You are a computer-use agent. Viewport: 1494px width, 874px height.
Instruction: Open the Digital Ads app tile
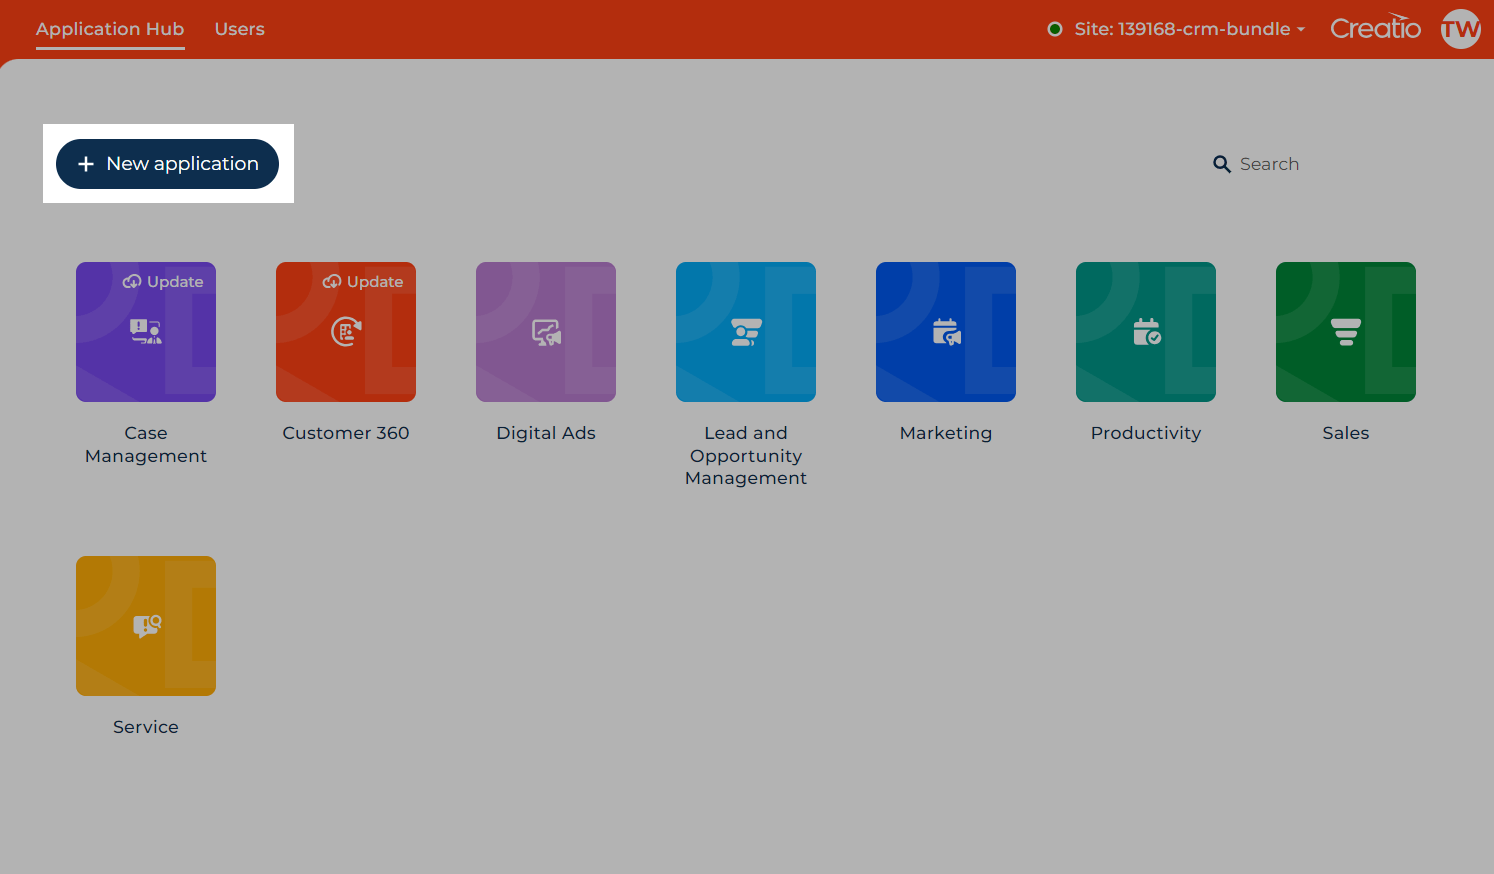coord(546,332)
